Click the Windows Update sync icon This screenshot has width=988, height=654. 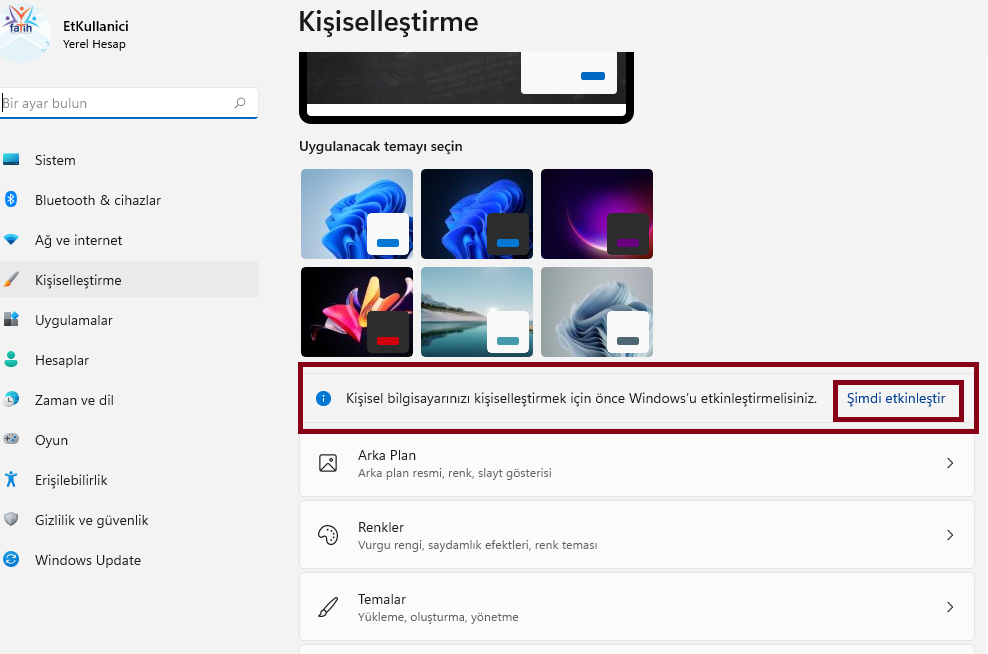point(11,559)
